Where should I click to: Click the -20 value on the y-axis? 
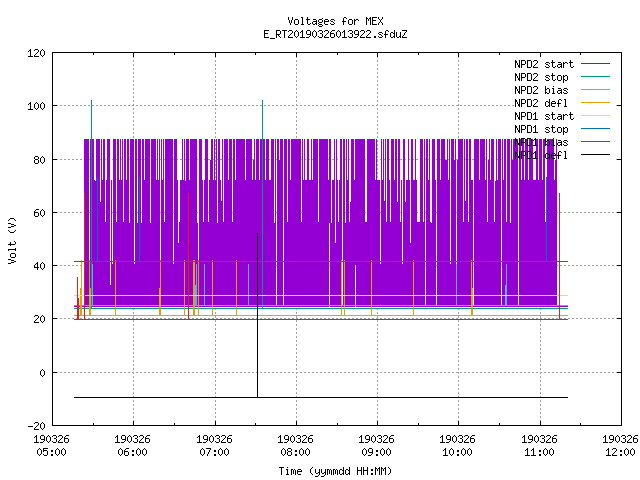pyautogui.click(x=36, y=426)
